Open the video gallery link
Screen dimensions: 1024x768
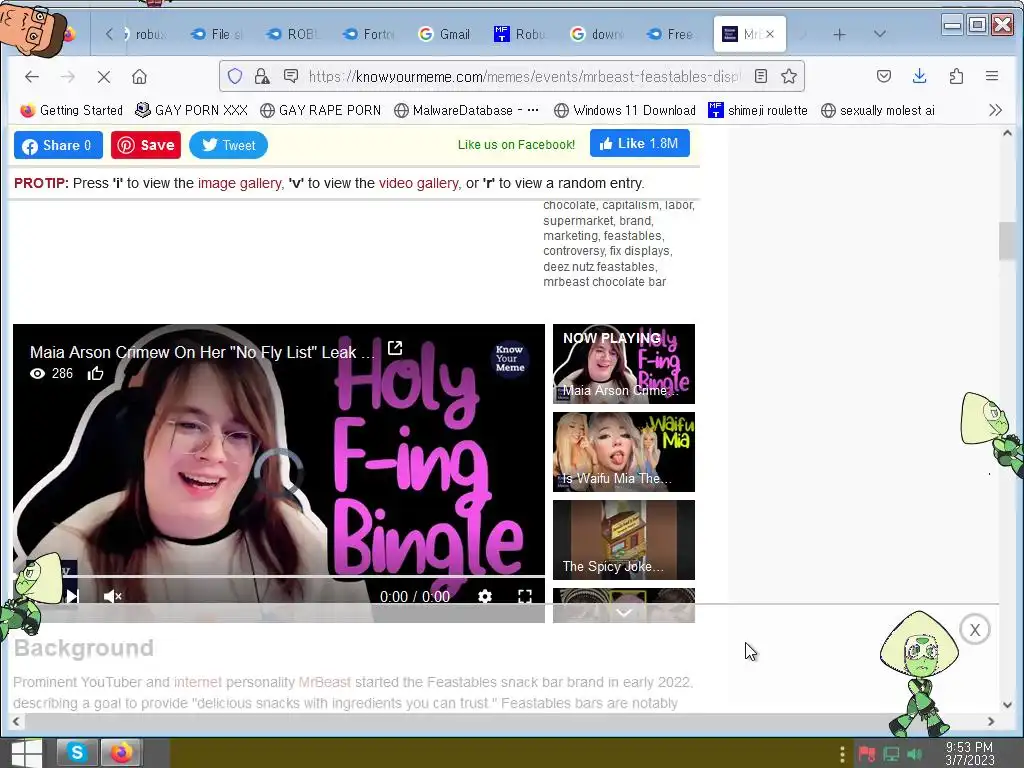pos(419,184)
